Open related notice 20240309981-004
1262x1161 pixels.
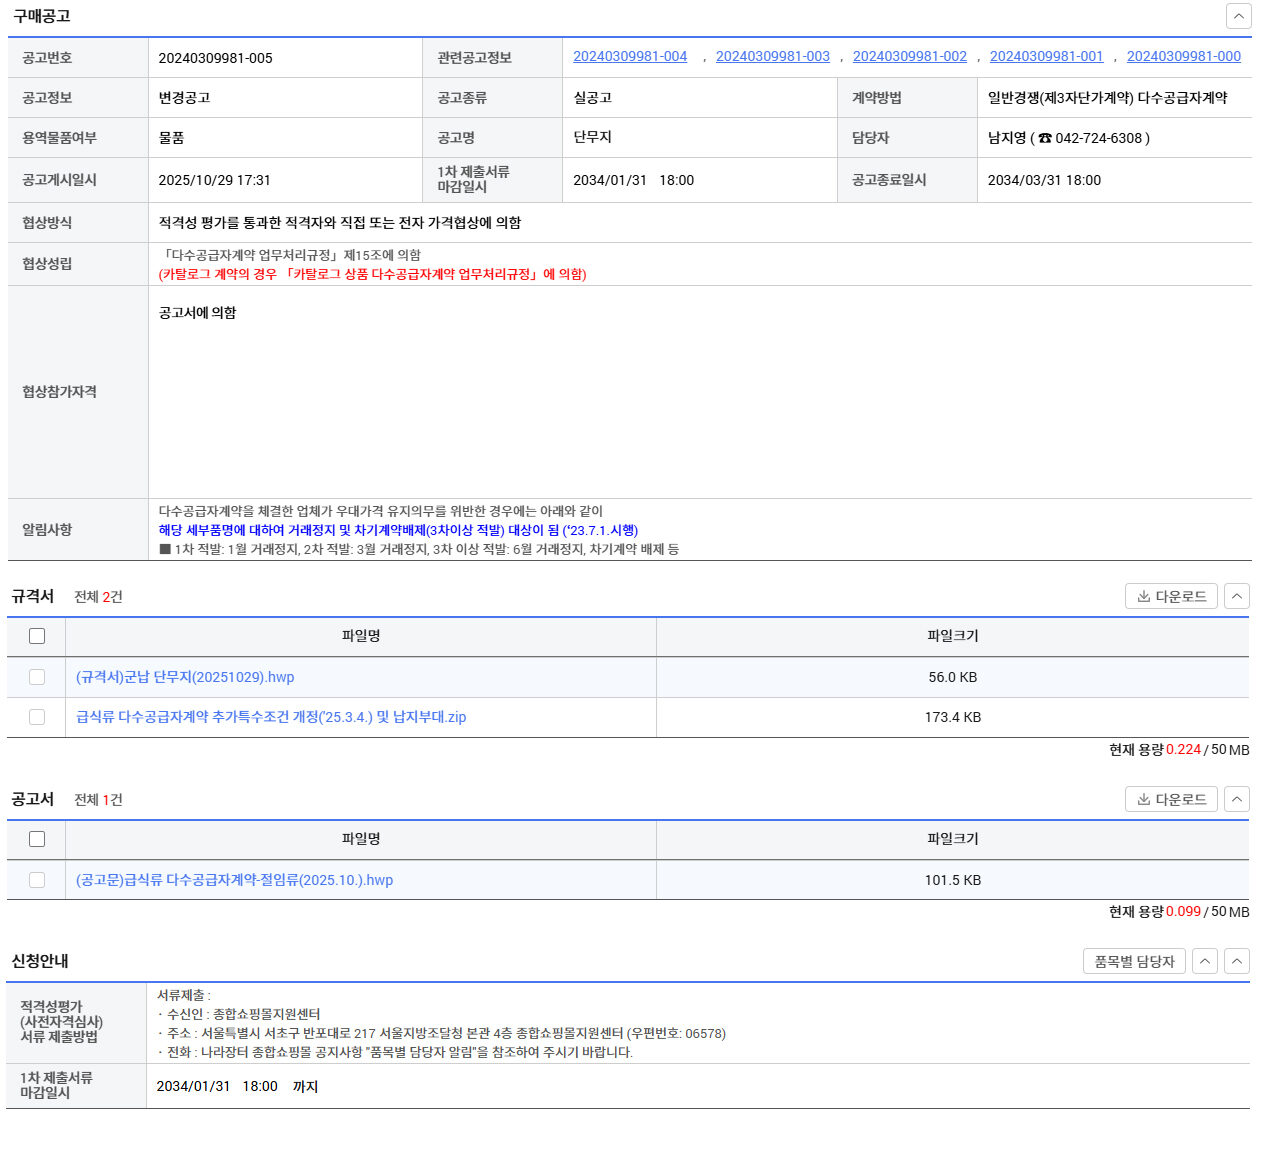[630, 57]
